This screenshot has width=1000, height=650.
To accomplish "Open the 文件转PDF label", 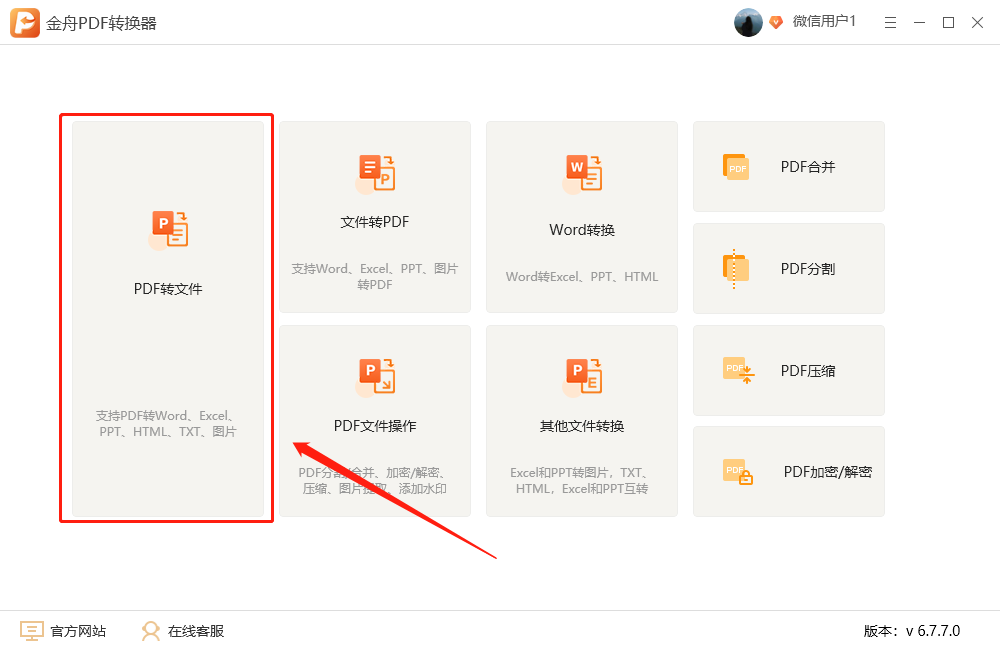I will click(375, 222).
